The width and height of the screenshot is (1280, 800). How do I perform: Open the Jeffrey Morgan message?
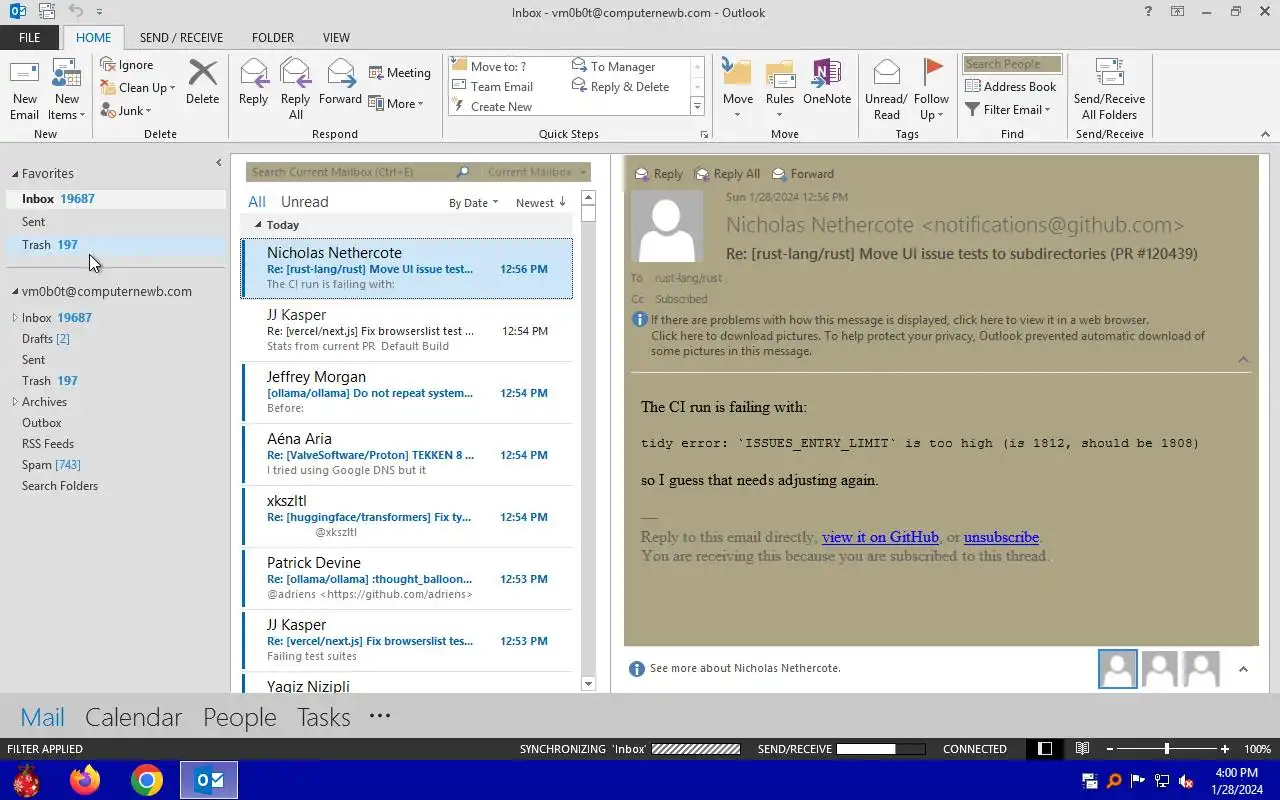[407, 392]
